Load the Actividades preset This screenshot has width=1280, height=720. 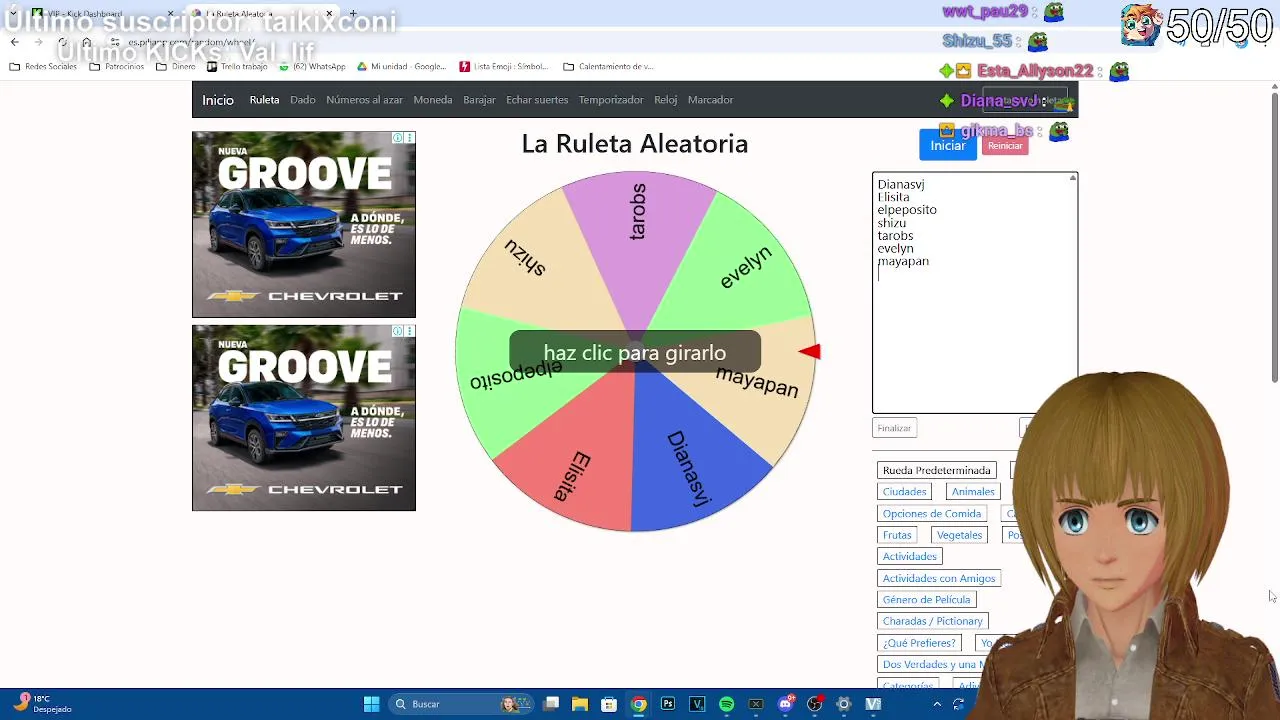tap(910, 557)
